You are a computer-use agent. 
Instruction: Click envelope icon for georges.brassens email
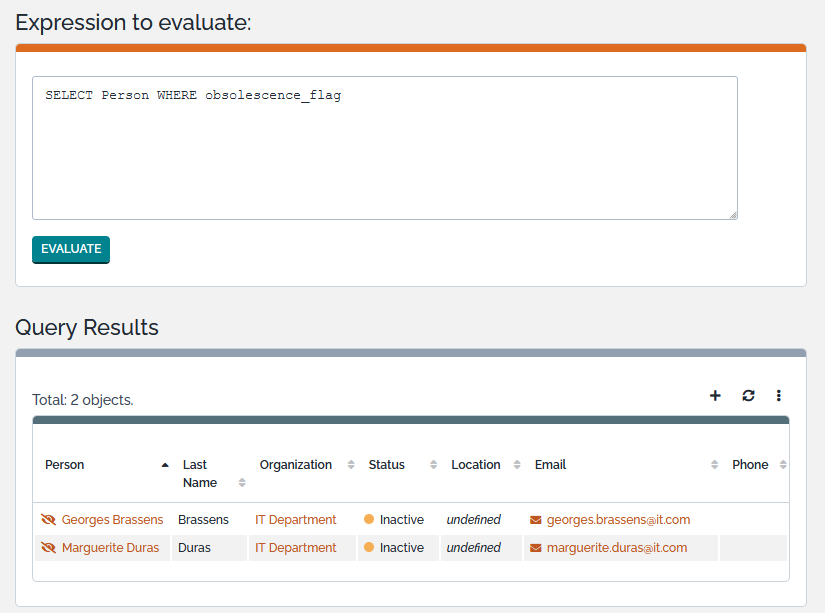536,520
